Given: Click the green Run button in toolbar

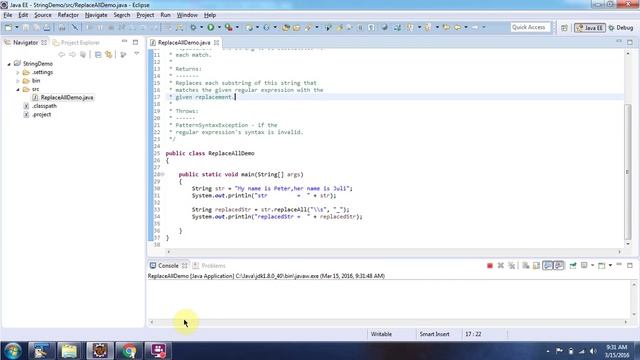Looking at the screenshot, I should (211, 27).
